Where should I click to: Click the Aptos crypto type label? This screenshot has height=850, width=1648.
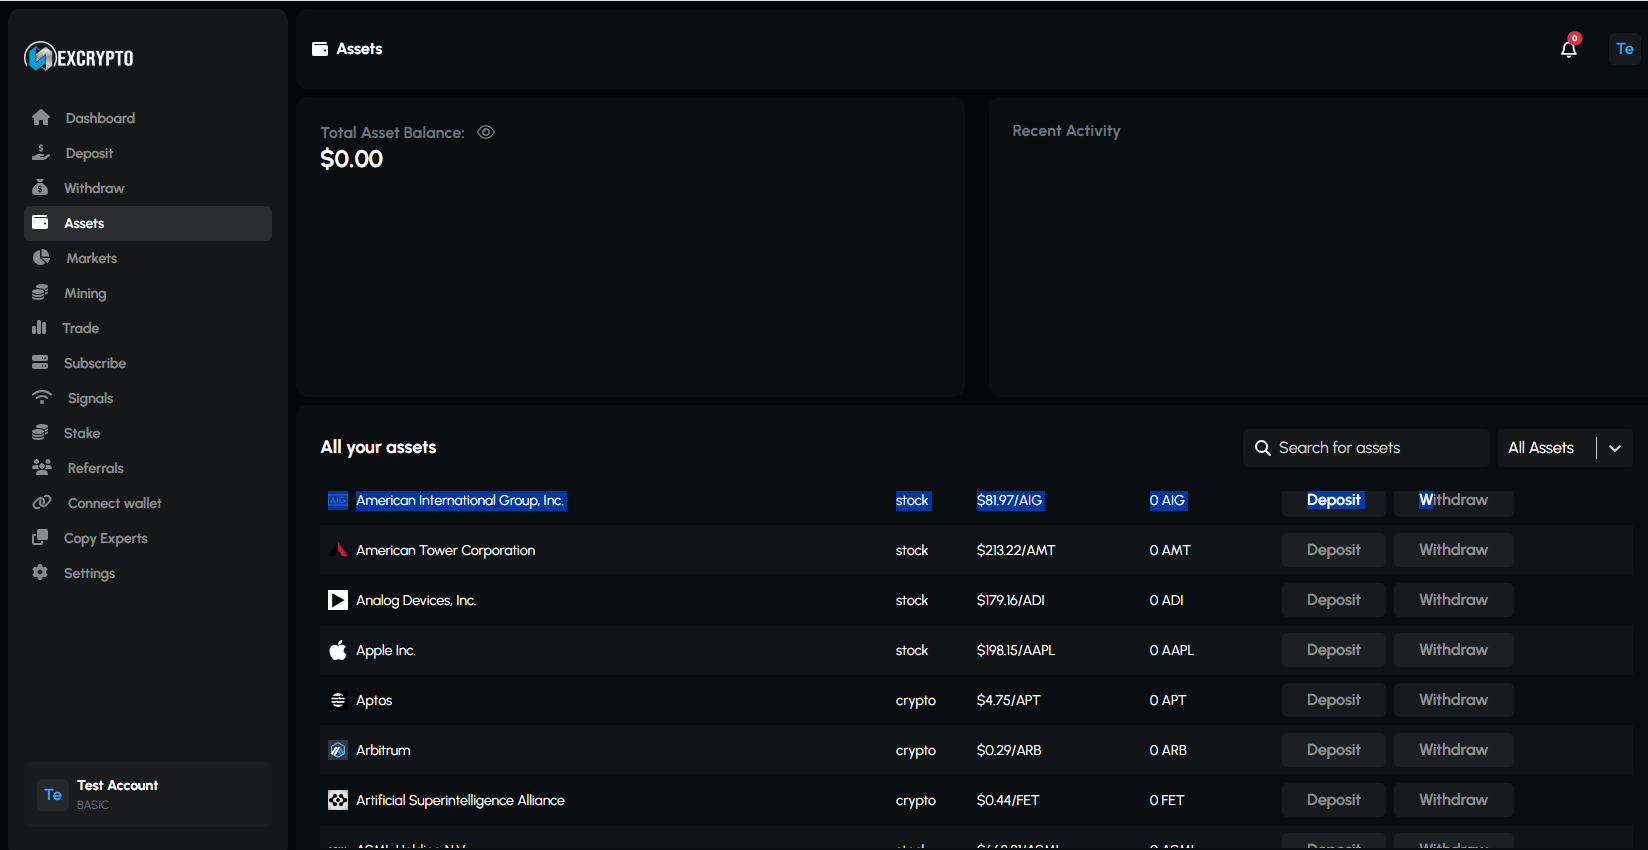point(916,700)
